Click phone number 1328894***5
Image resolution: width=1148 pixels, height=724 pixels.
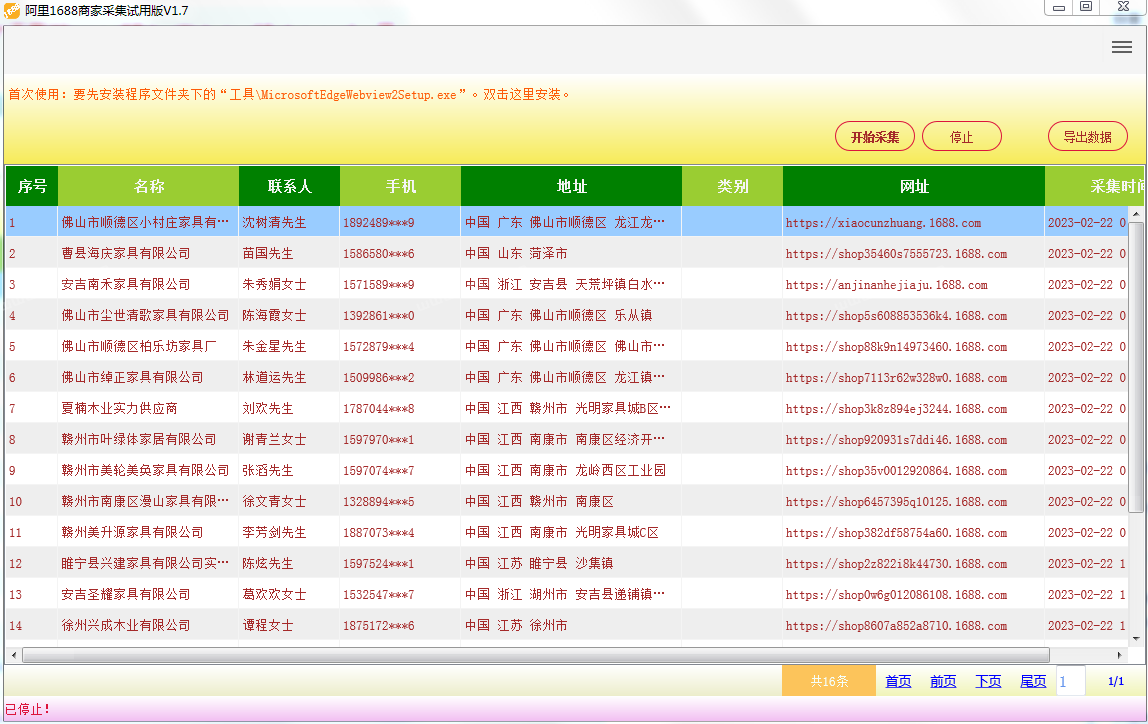(379, 501)
